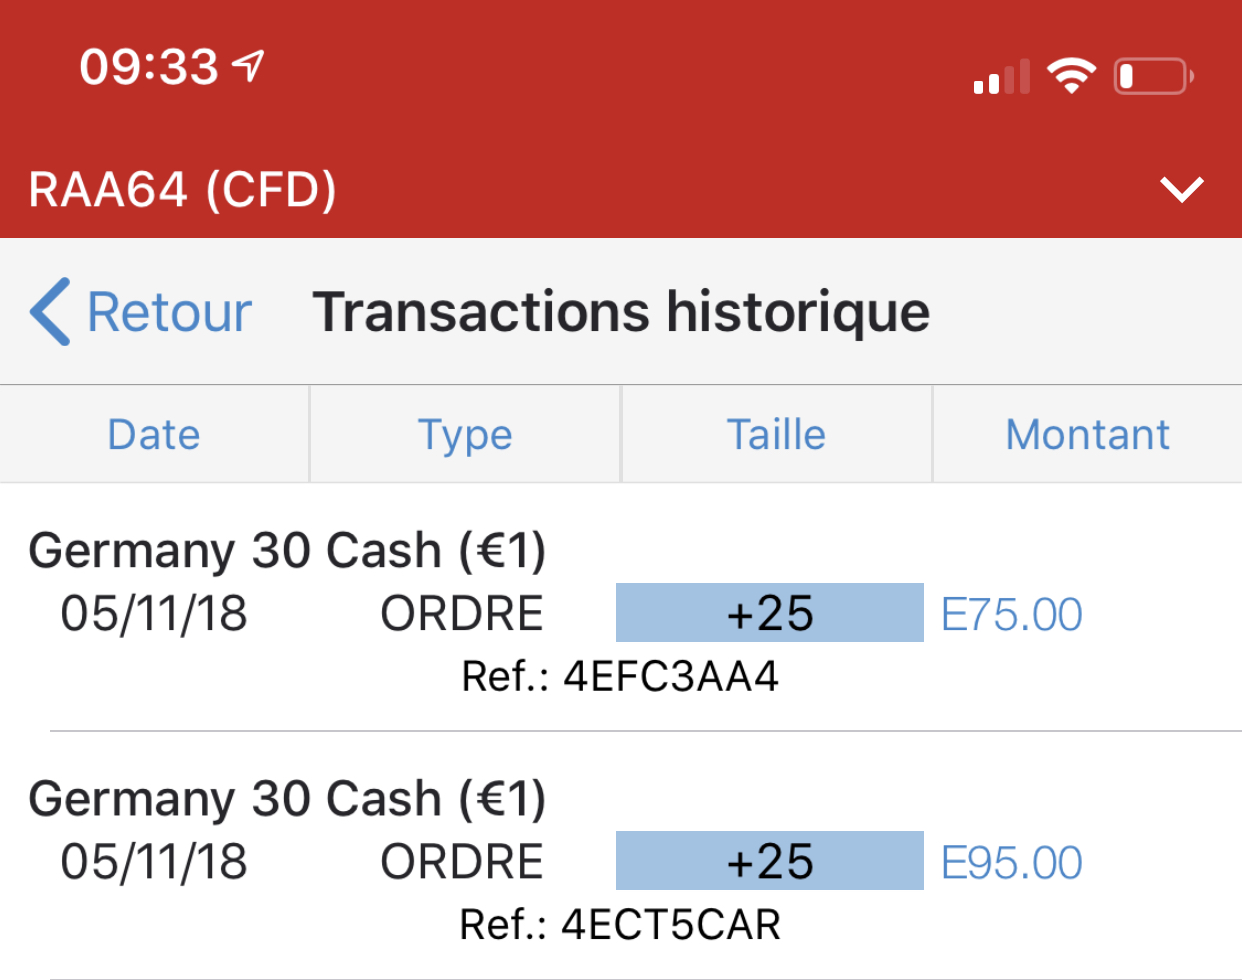Screen dimensions: 1242x980
Task: Open the E75.00 amount link
Action: 1011,615
